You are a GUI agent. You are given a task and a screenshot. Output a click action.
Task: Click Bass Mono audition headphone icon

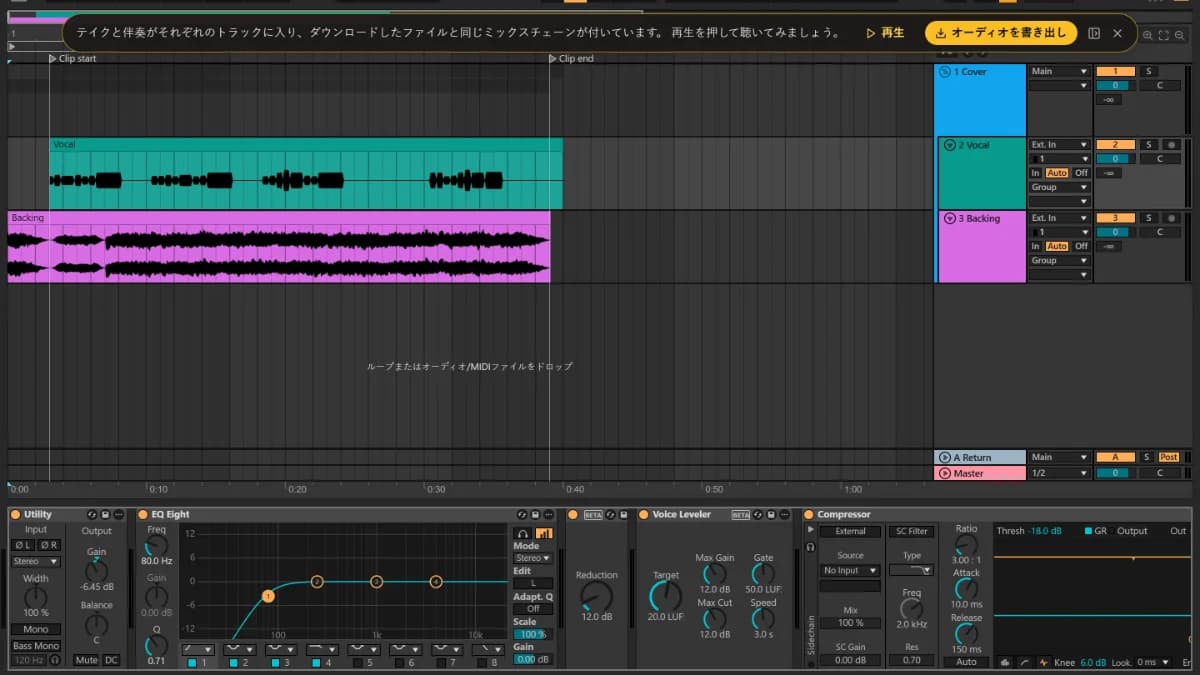[x=55, y=660]
